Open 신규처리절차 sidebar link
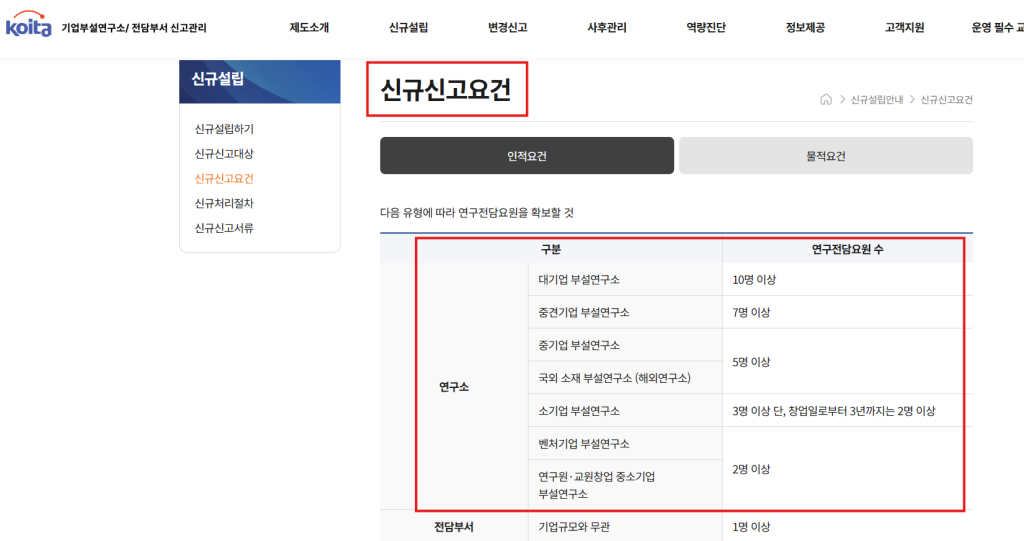This screenshot has width=1024, height=541. coord(224,203)
